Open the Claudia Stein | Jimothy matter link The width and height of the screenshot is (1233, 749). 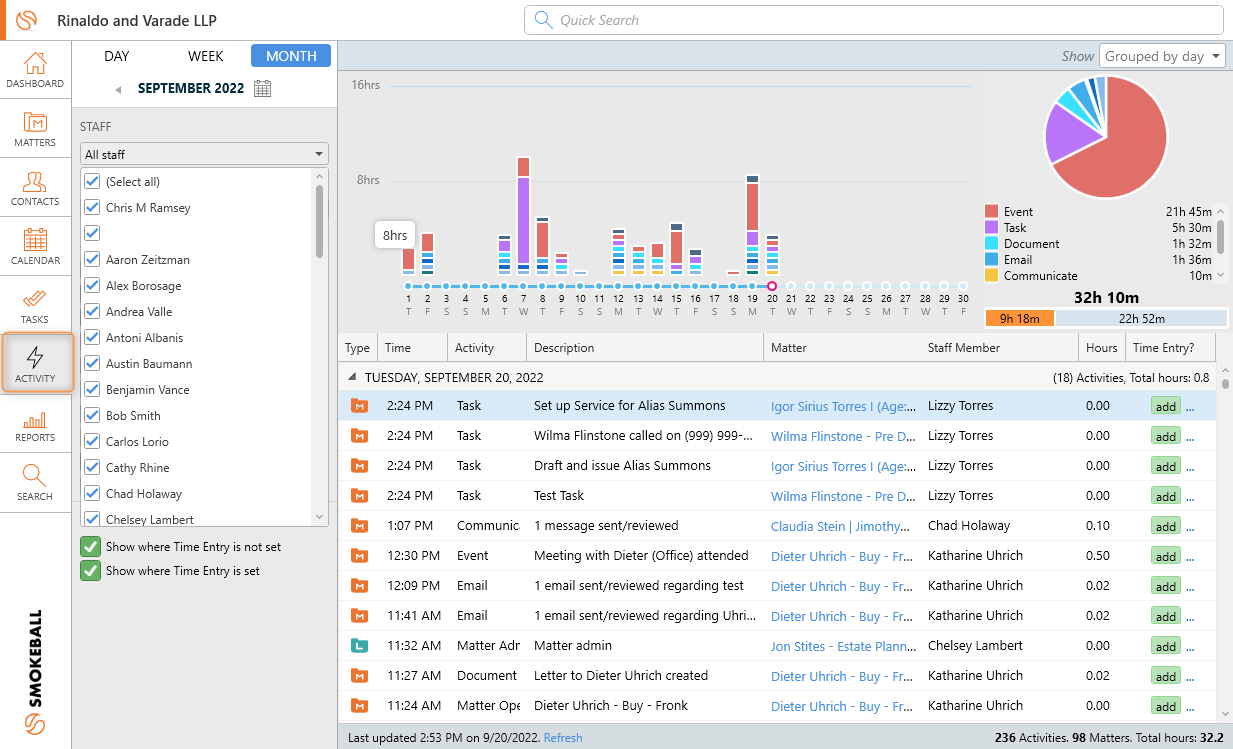pyautogui.click(x=838, y=526)
